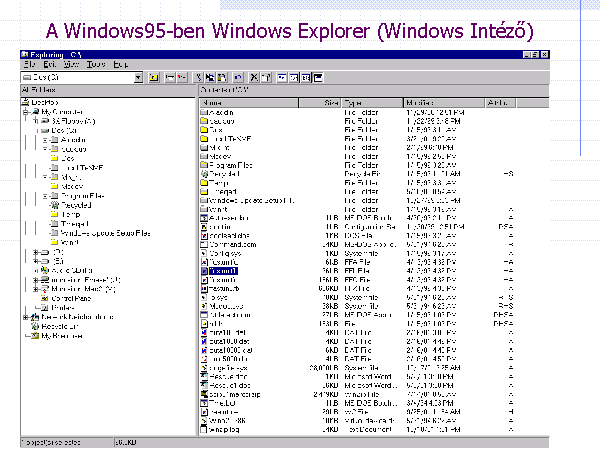
Task: Click the Up One Level toolbar icon
Action: pyautogui.click(x=153, y=77)
